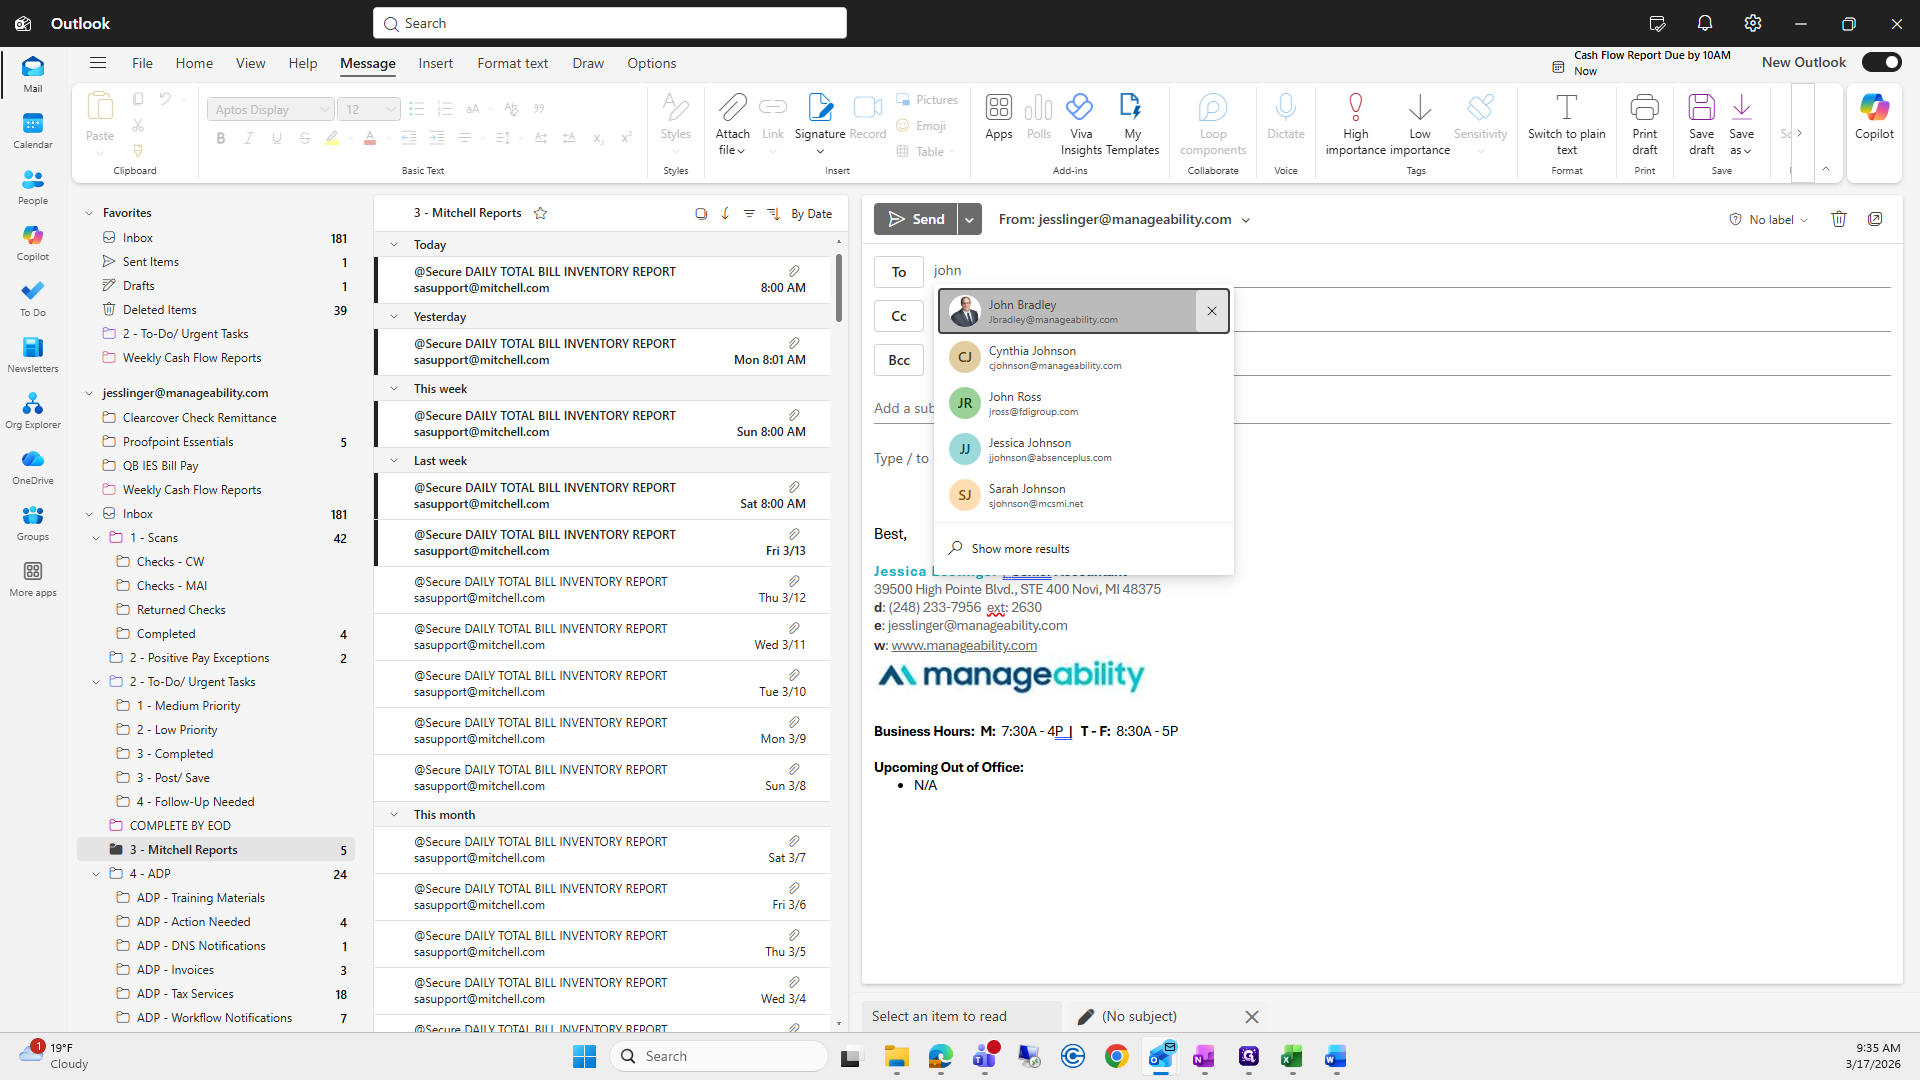The width and height of the screenshot is (1920, 1080).
Task: Open www.manageability.com signature link
Action: click(963, 645)
